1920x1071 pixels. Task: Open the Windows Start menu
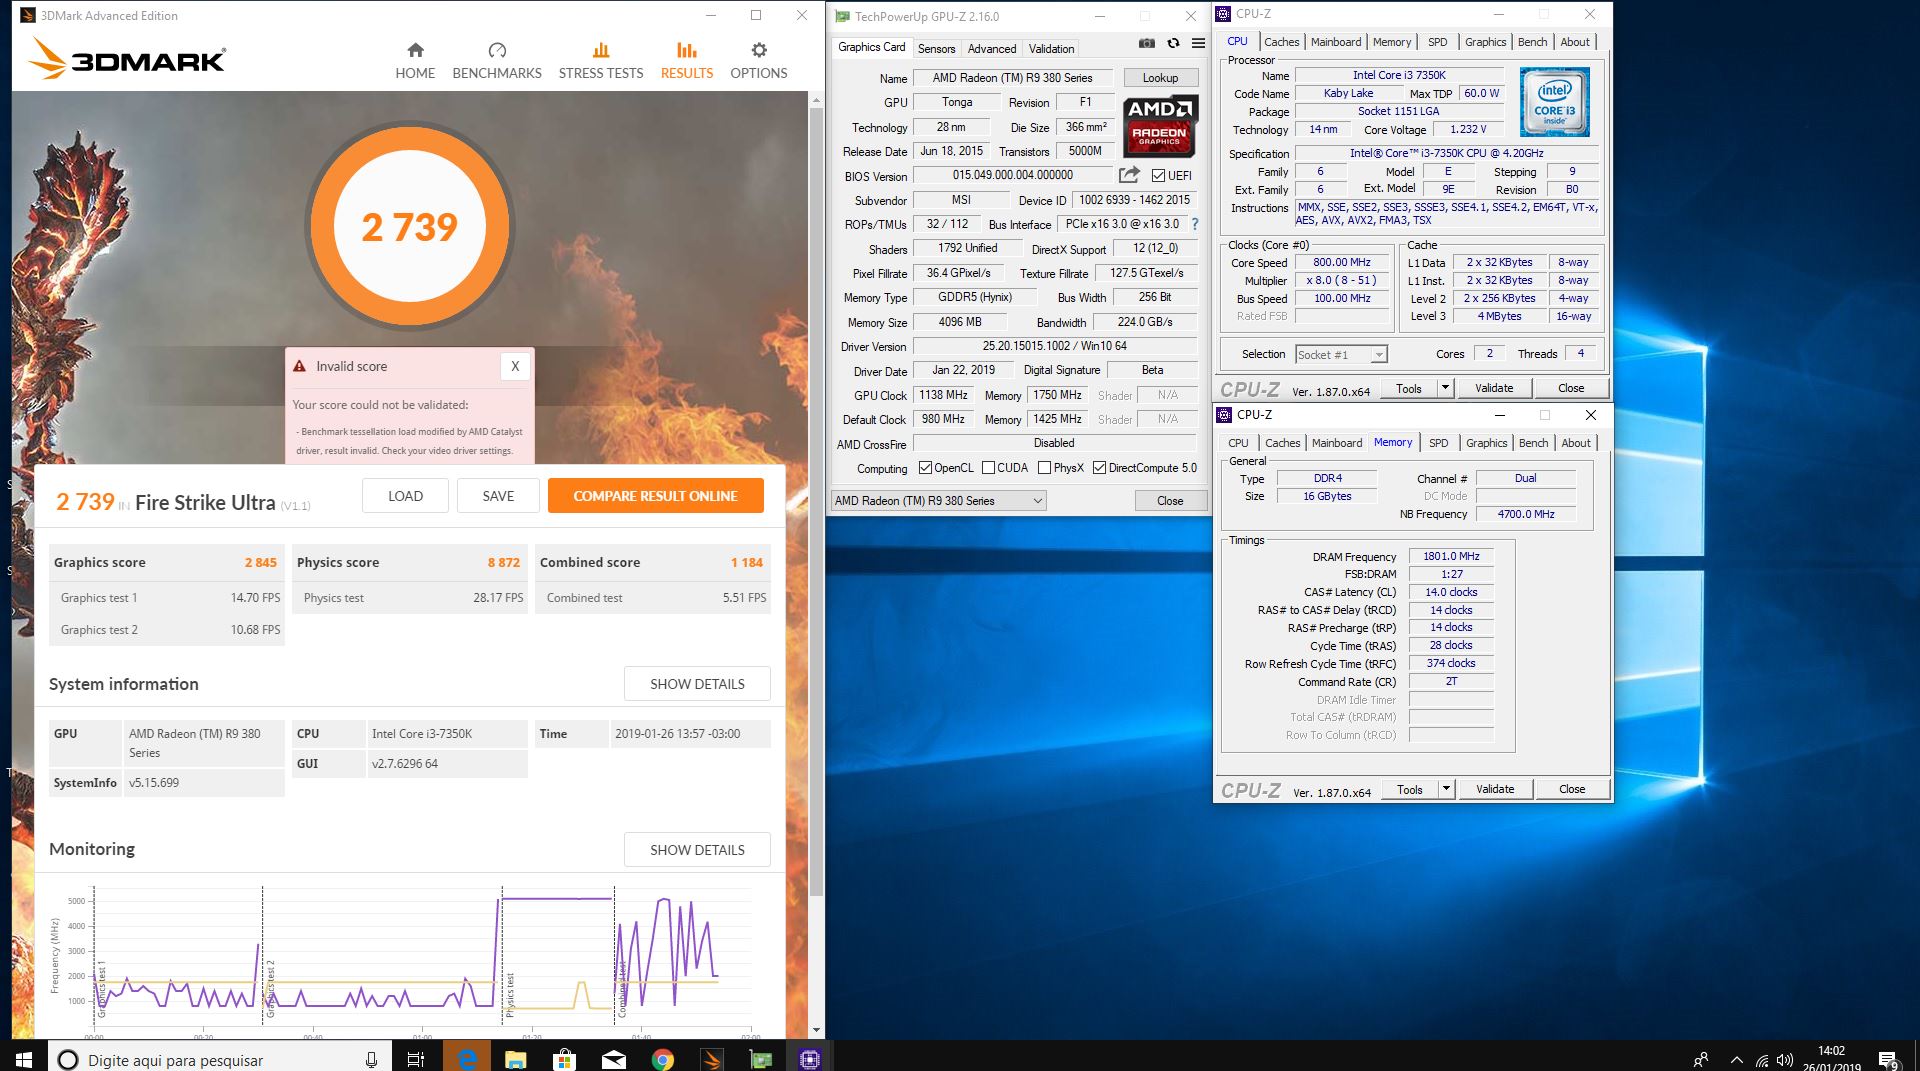(x=24, y=1058)
